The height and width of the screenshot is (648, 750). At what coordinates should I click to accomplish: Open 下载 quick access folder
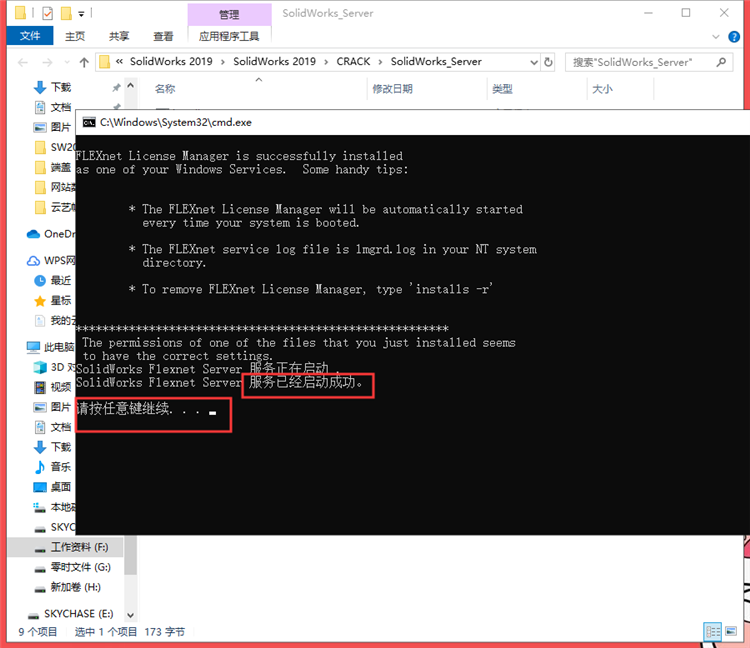pyautogui.click(x=53, y=87)
